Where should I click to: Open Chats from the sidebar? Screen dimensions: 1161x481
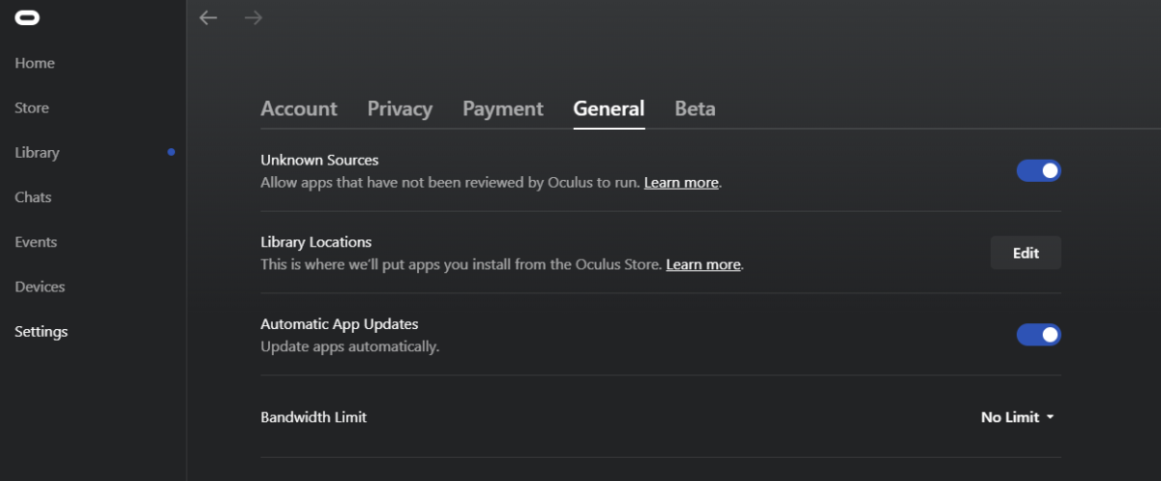[x=33, y=198]
